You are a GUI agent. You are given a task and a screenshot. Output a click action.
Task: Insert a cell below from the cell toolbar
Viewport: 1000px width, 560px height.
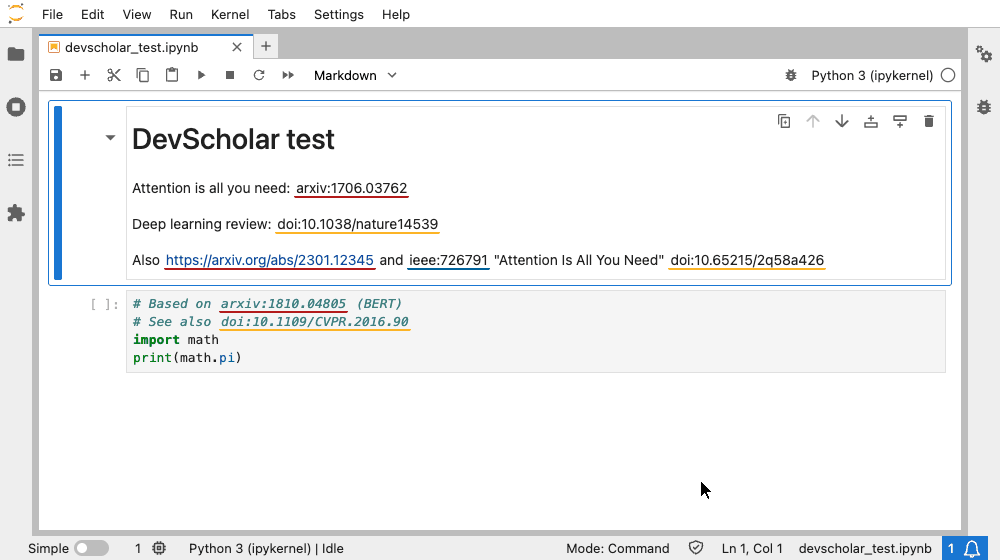click(900, 121)
